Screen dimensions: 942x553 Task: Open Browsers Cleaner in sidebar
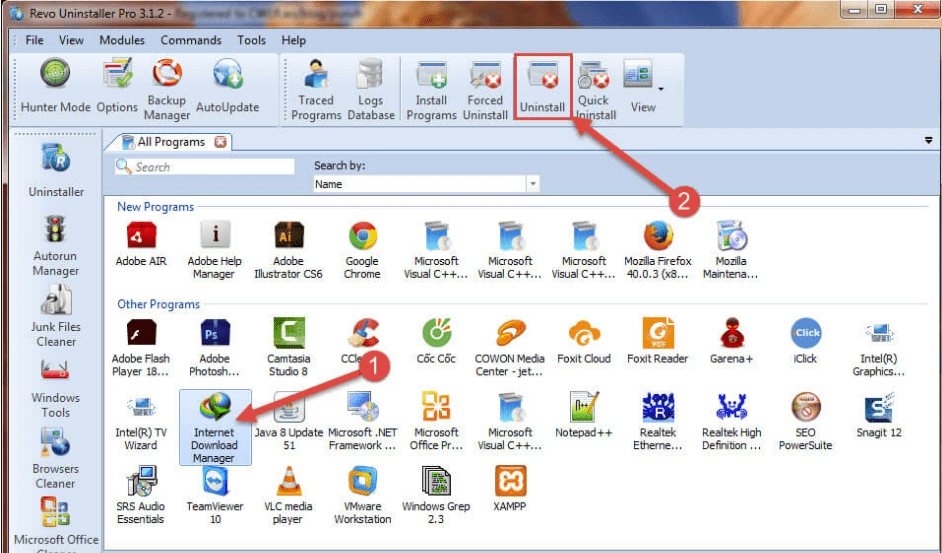tap(55, 459)
